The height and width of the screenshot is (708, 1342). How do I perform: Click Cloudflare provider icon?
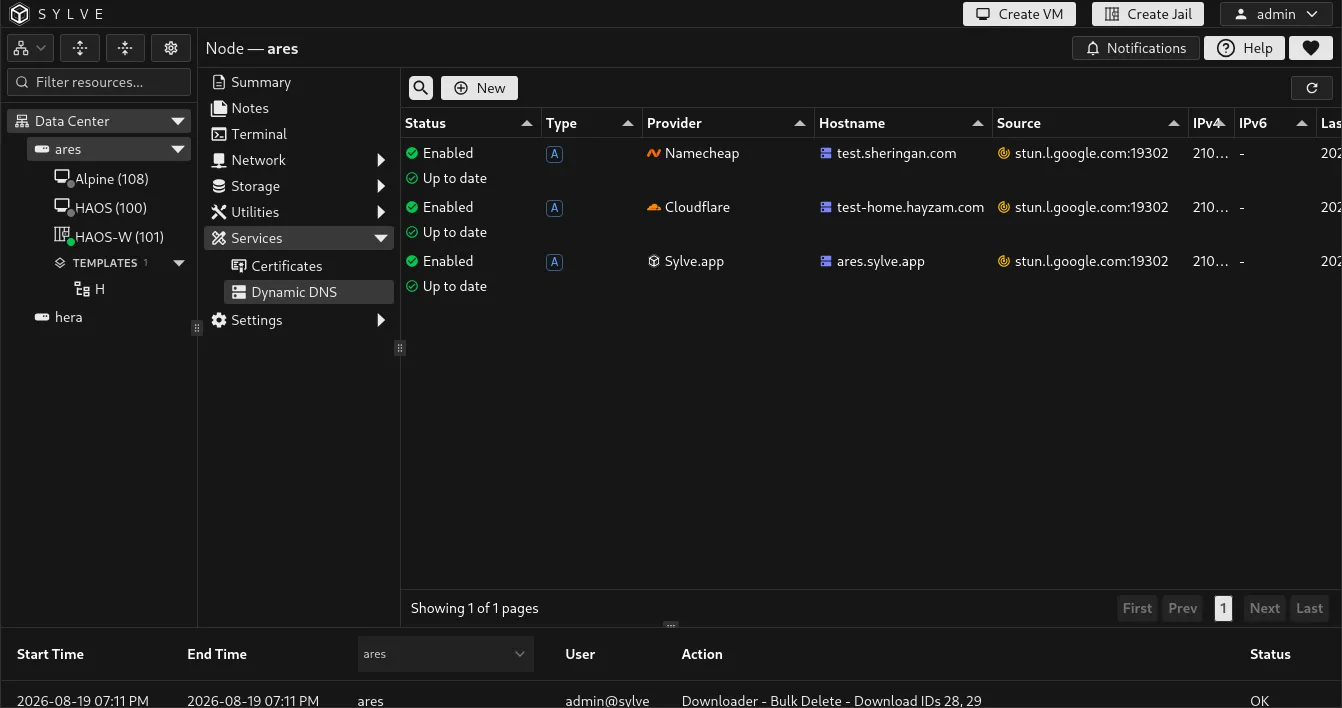coord(654,207)
